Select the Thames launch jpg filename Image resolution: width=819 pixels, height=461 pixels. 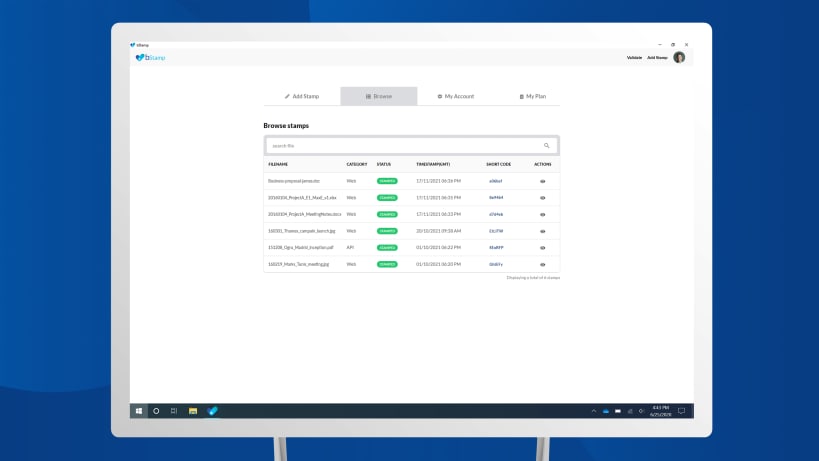click(301, 231)
